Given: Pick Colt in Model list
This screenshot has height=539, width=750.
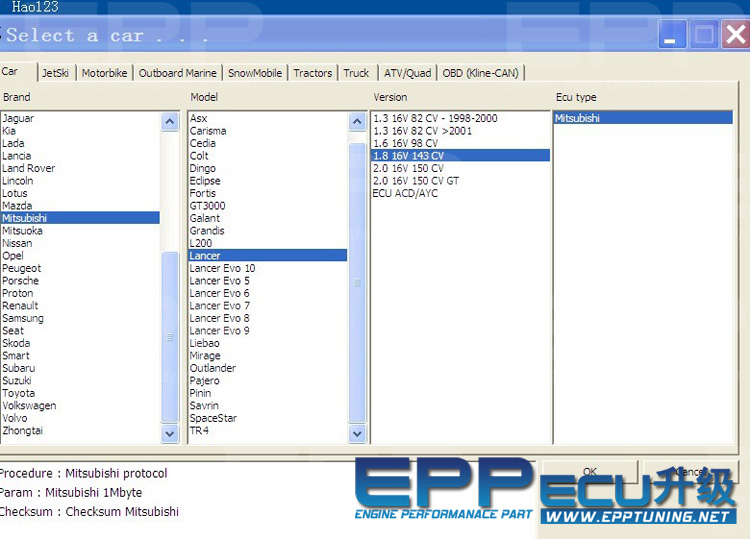Looking at the screenshot, I should point(268,155).
